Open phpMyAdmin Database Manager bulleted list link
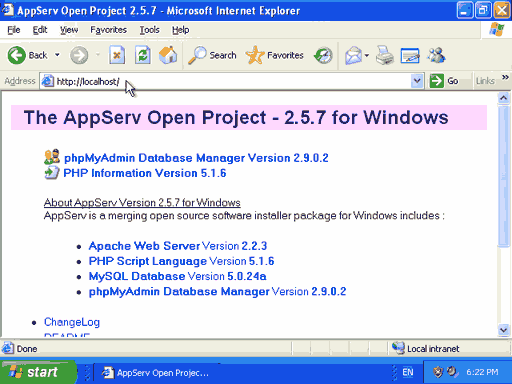 (179, 291)
